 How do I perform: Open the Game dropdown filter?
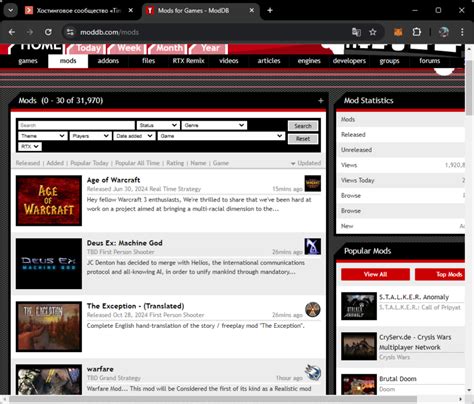221,136
